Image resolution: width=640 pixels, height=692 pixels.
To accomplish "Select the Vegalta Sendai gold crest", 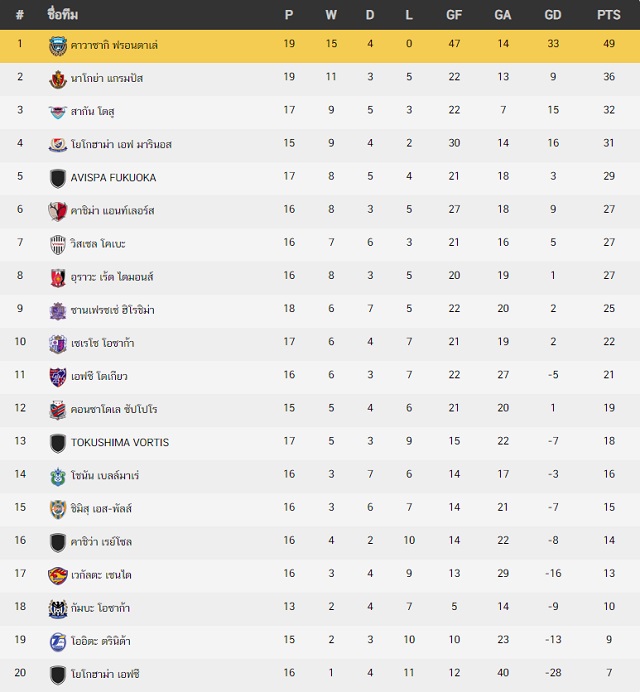I will click(x=58, y=575).
